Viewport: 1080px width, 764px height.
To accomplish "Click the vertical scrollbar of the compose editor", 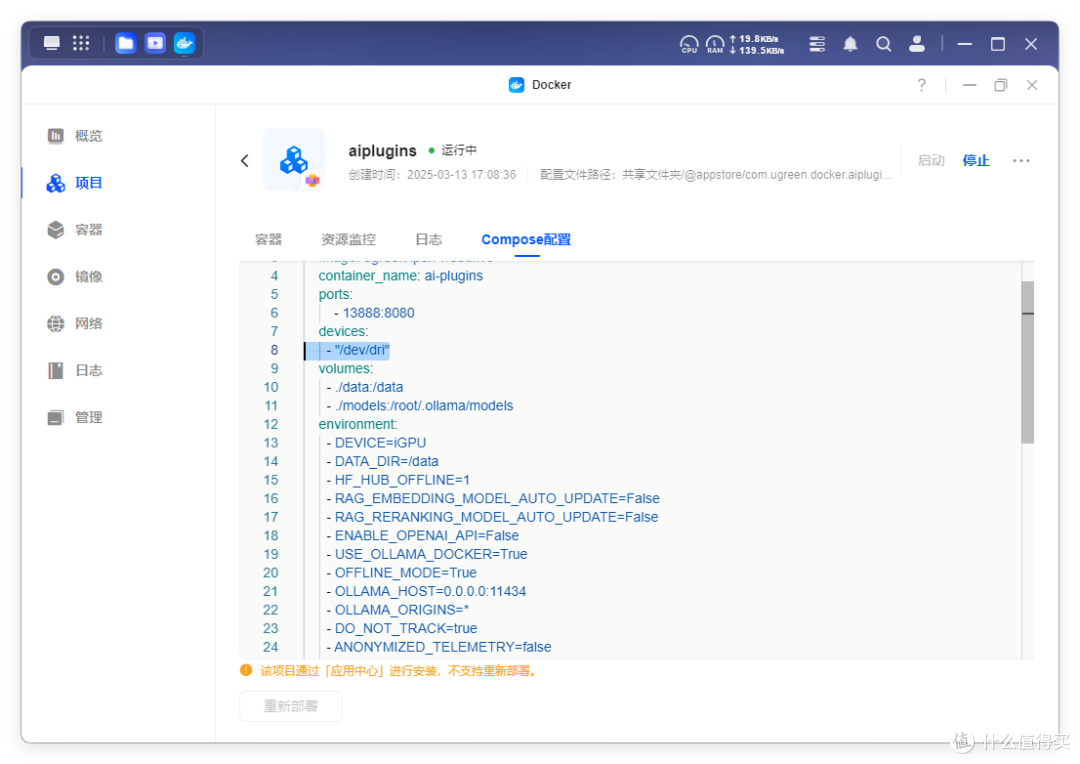I will pos(1028,362).
